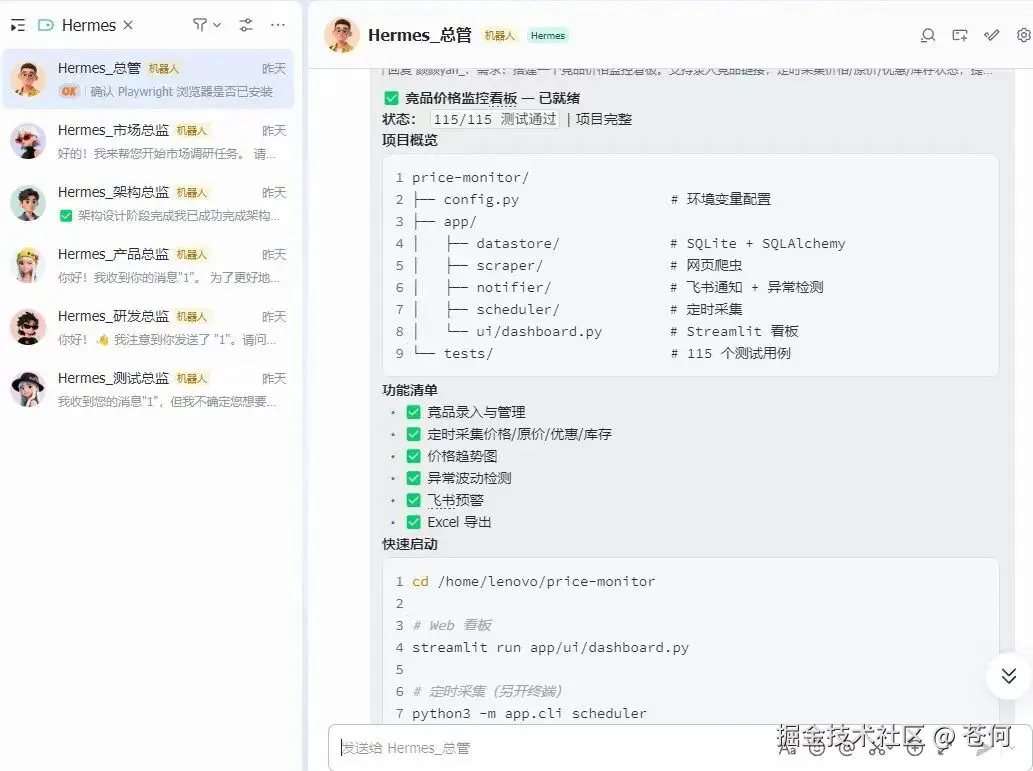The height and width of the screenshot is (771, 1033).
Task: Toggle the 'Excel 导出' checklist item
Action: pyautogui.click(x=413, y=521)
